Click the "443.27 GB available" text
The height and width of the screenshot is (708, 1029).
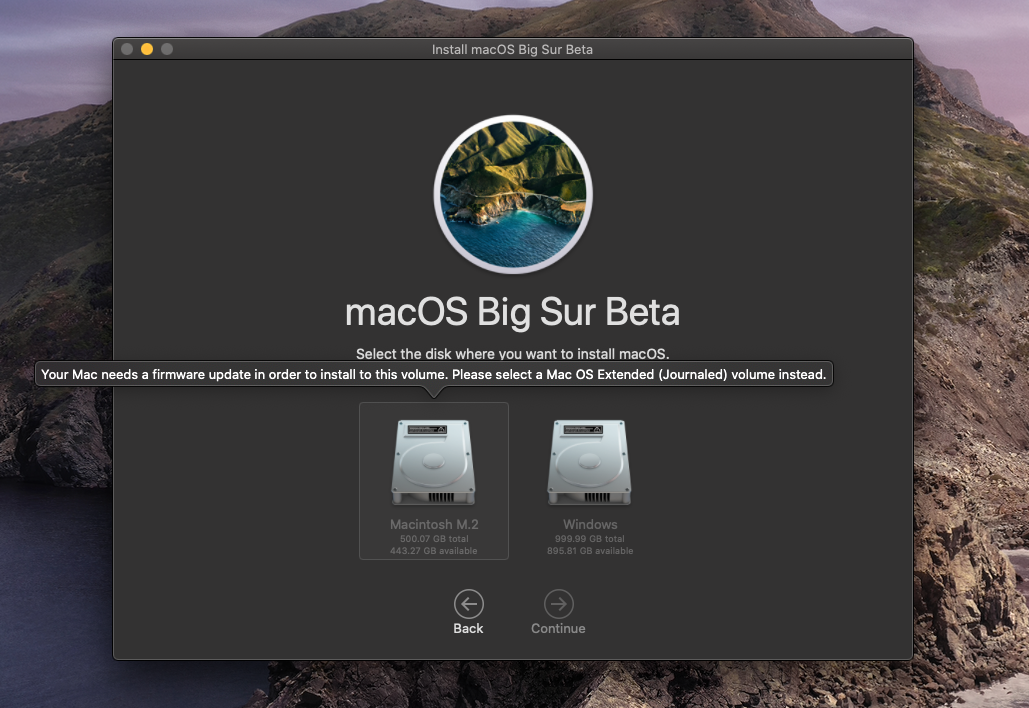click(x=434, y=551)
